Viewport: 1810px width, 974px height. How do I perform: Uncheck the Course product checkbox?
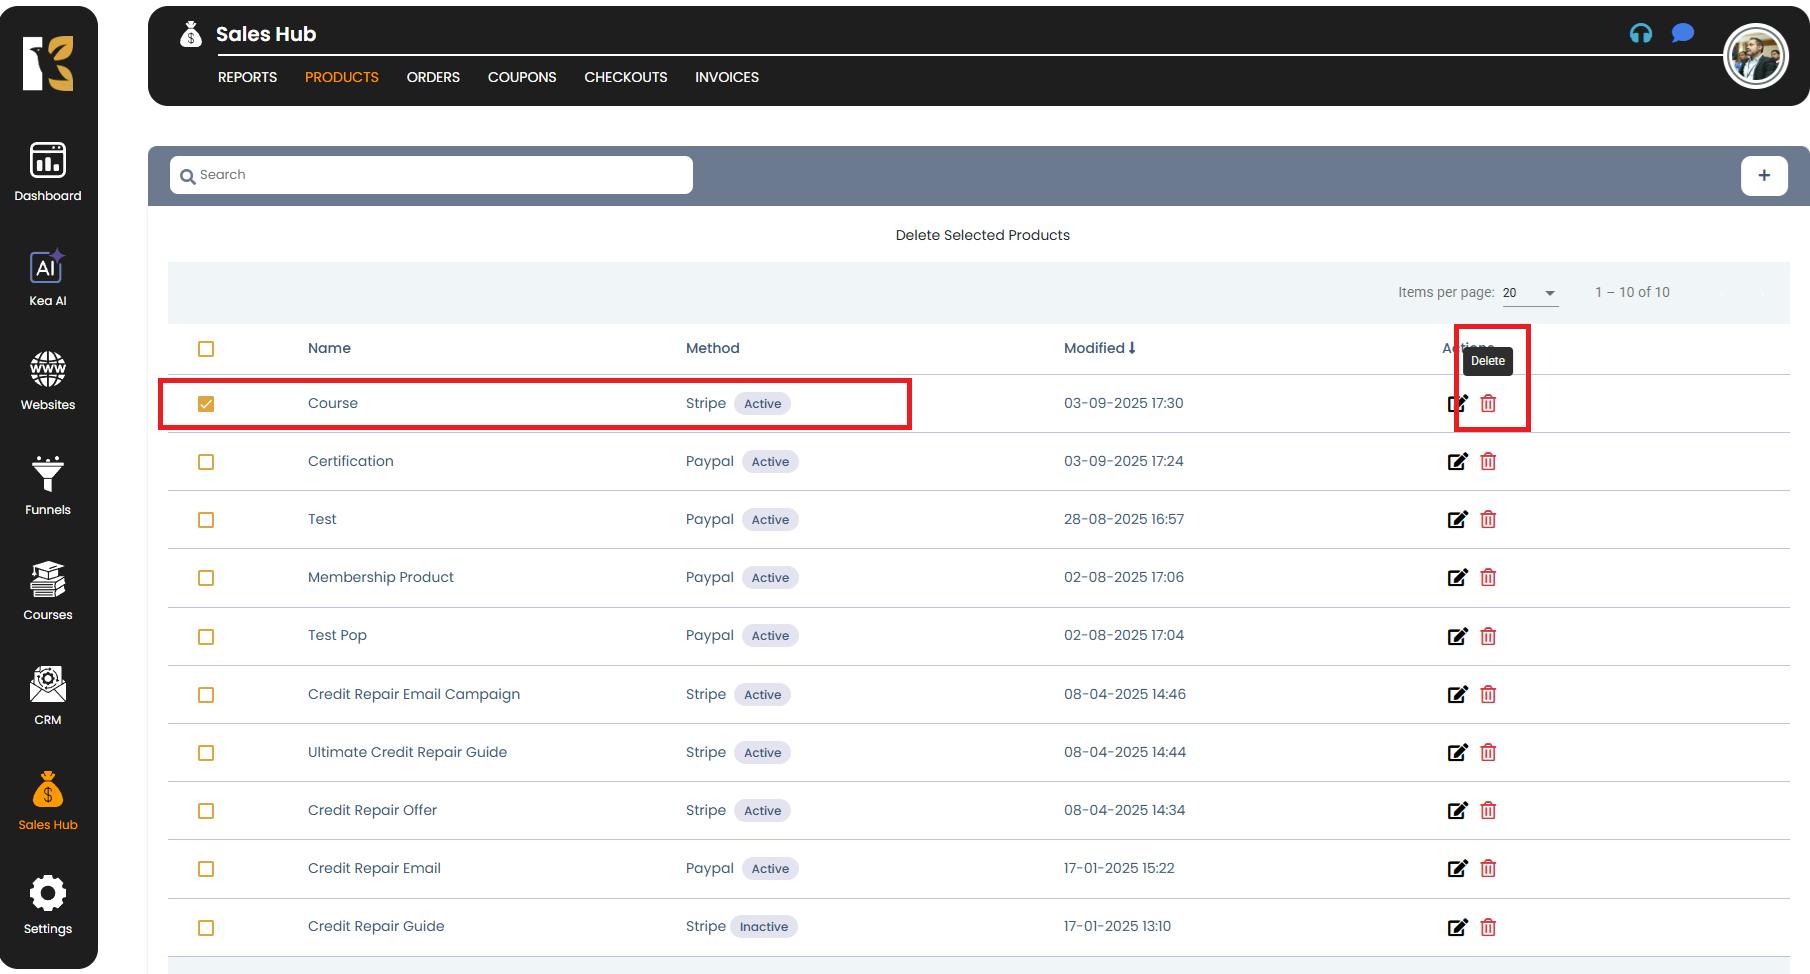point(206,404)
